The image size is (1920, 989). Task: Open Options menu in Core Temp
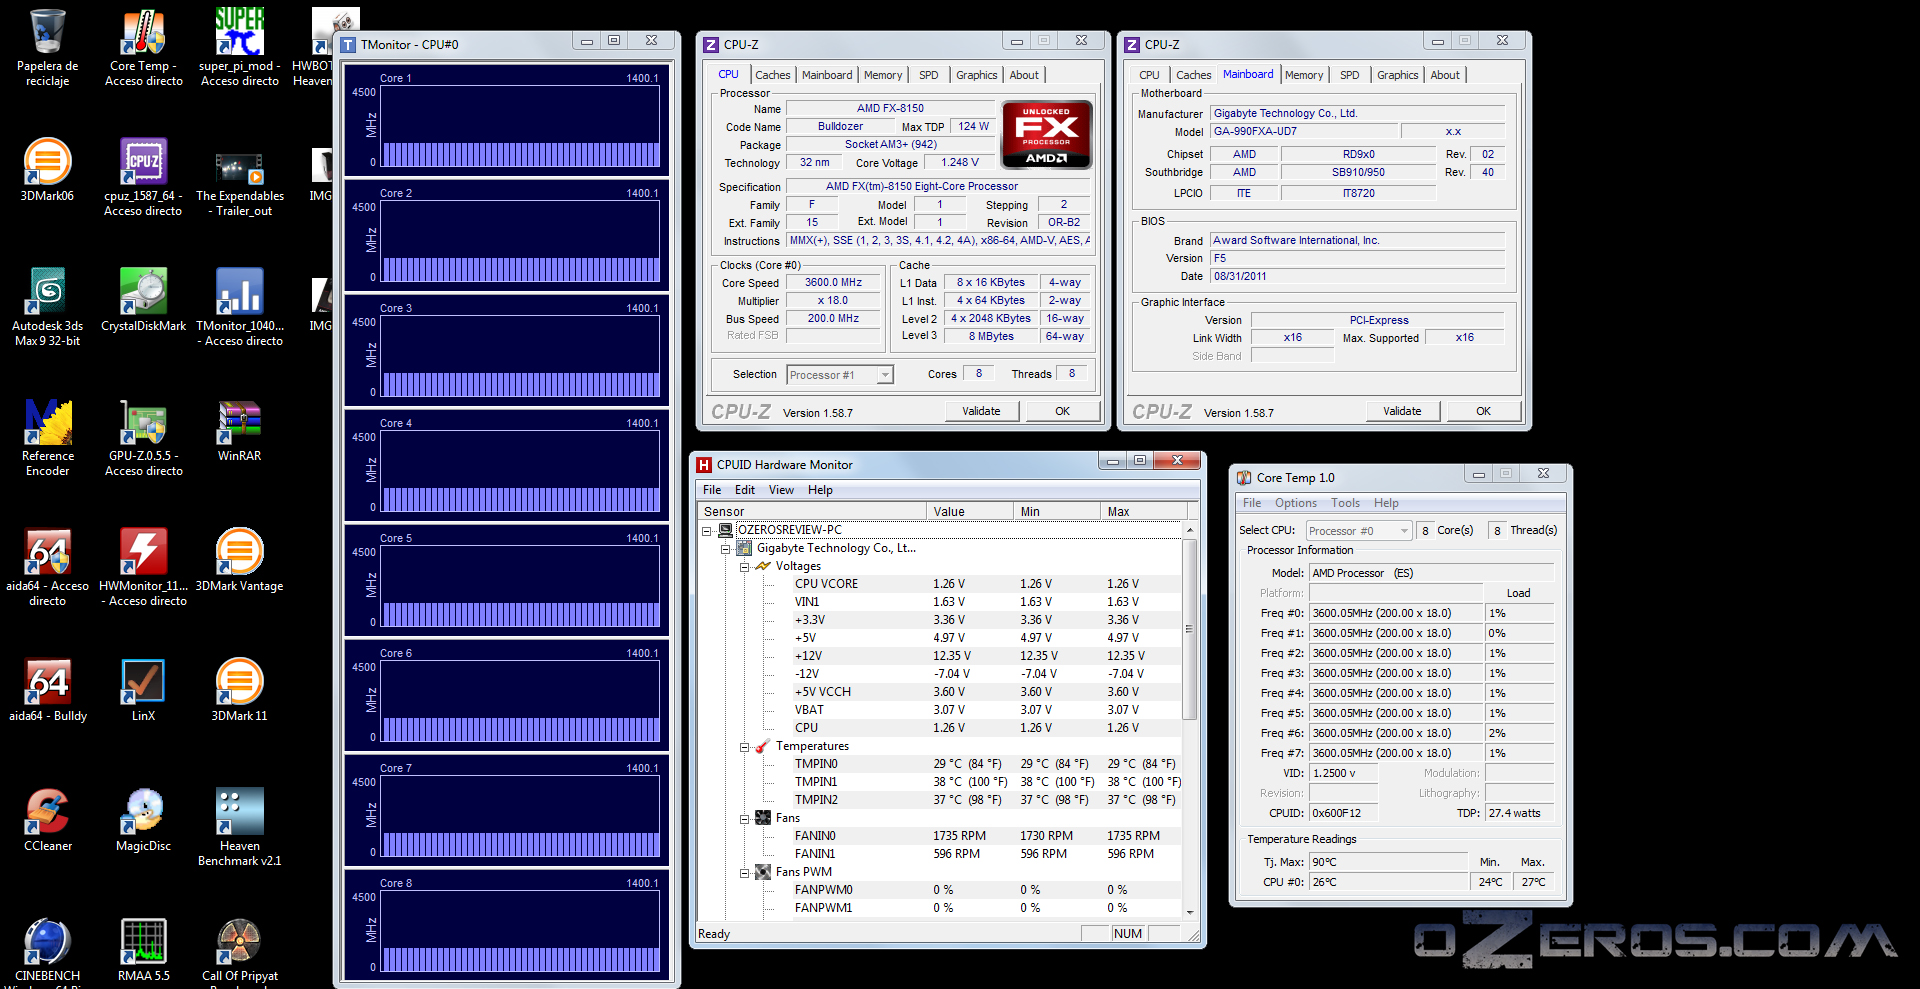coord(1295,503)
